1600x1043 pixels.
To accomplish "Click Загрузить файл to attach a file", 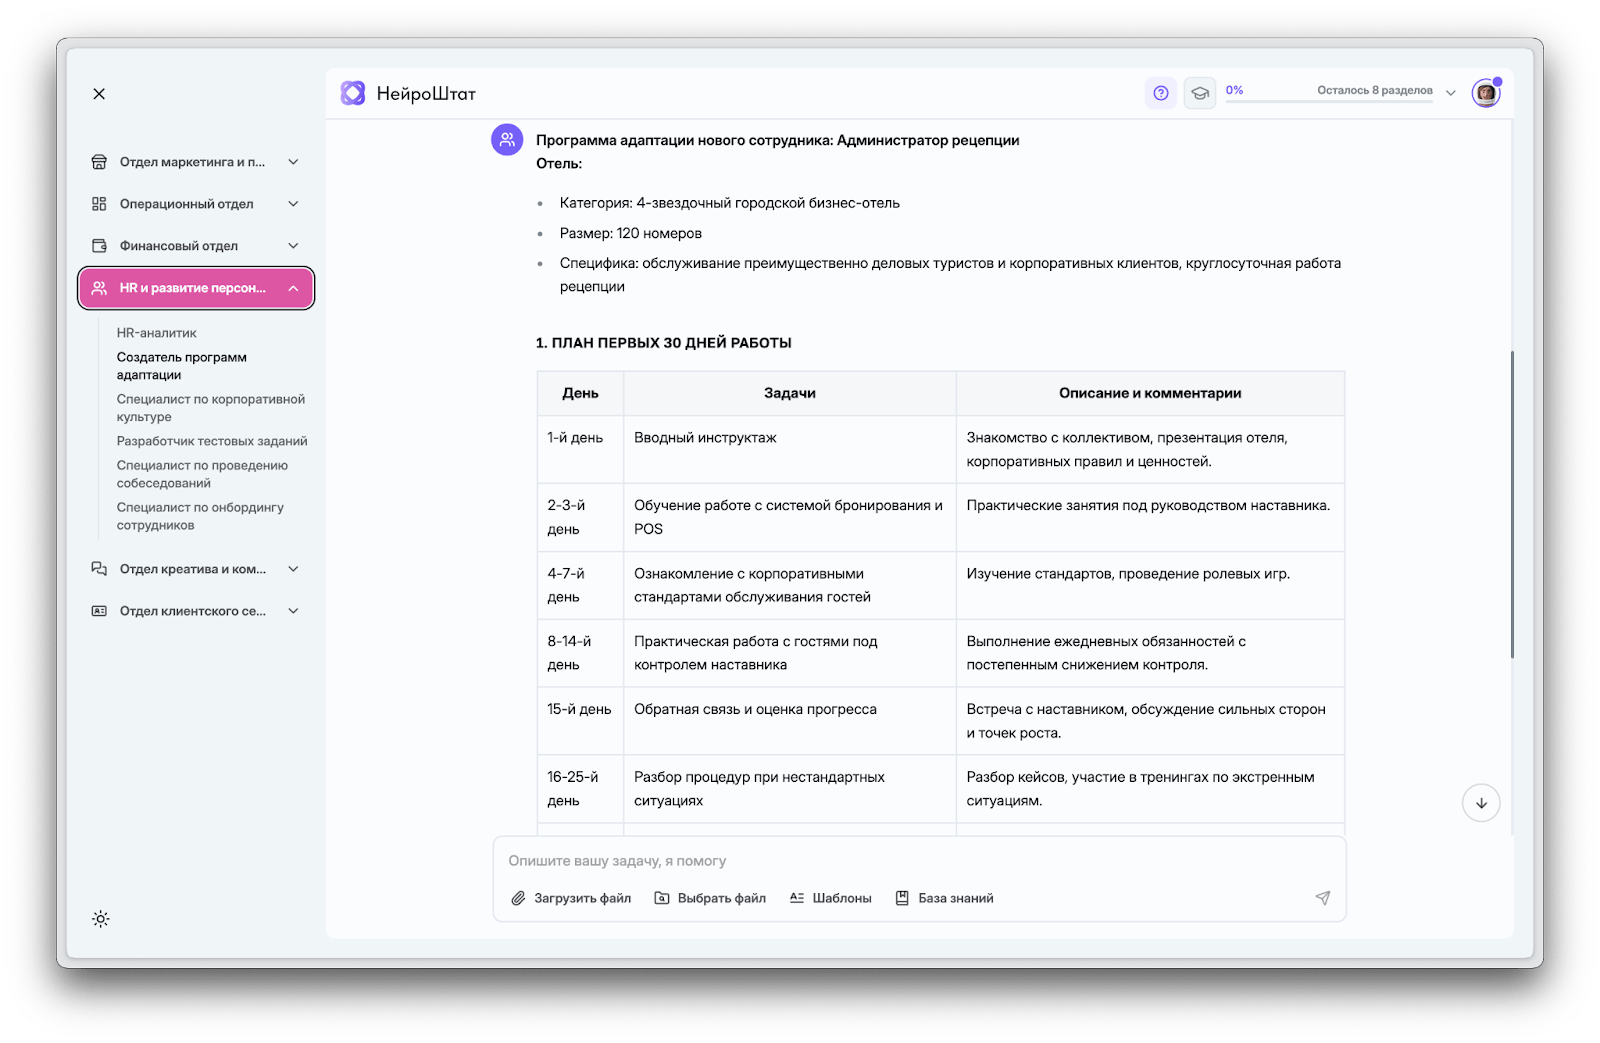I will 571,898.
